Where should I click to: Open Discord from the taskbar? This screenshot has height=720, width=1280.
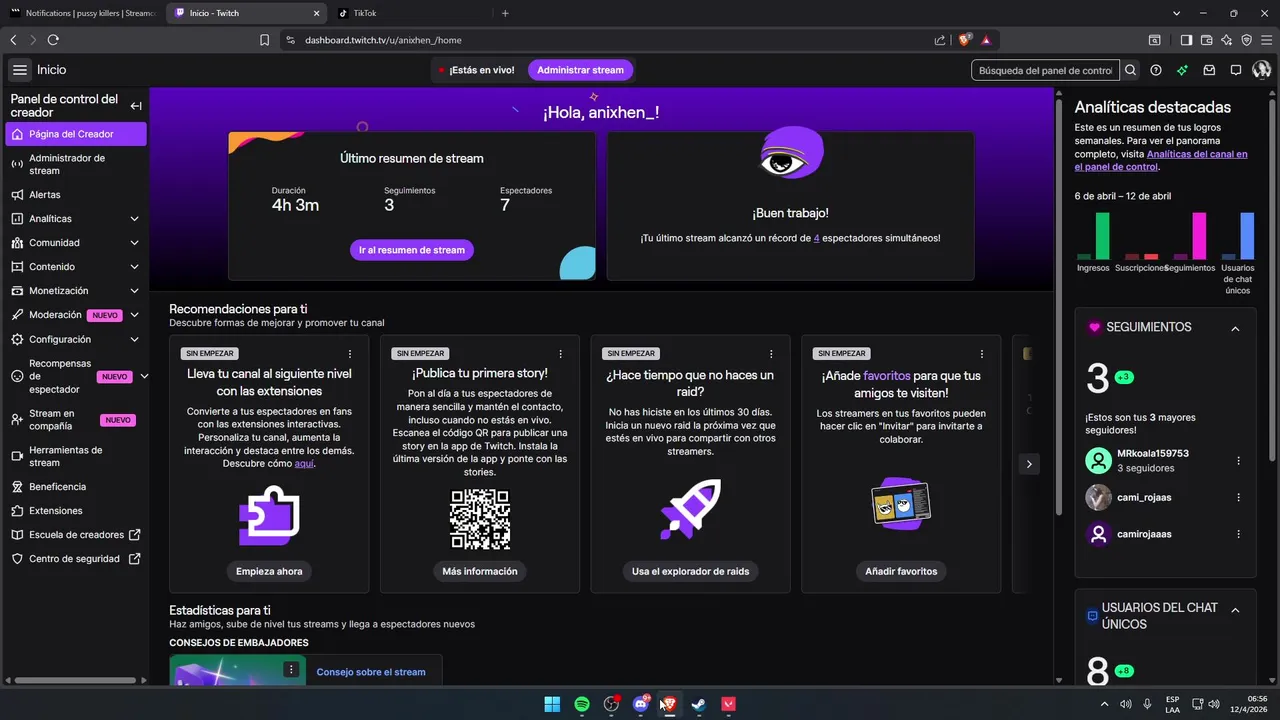pyautogui.click(x=640, y=704)
